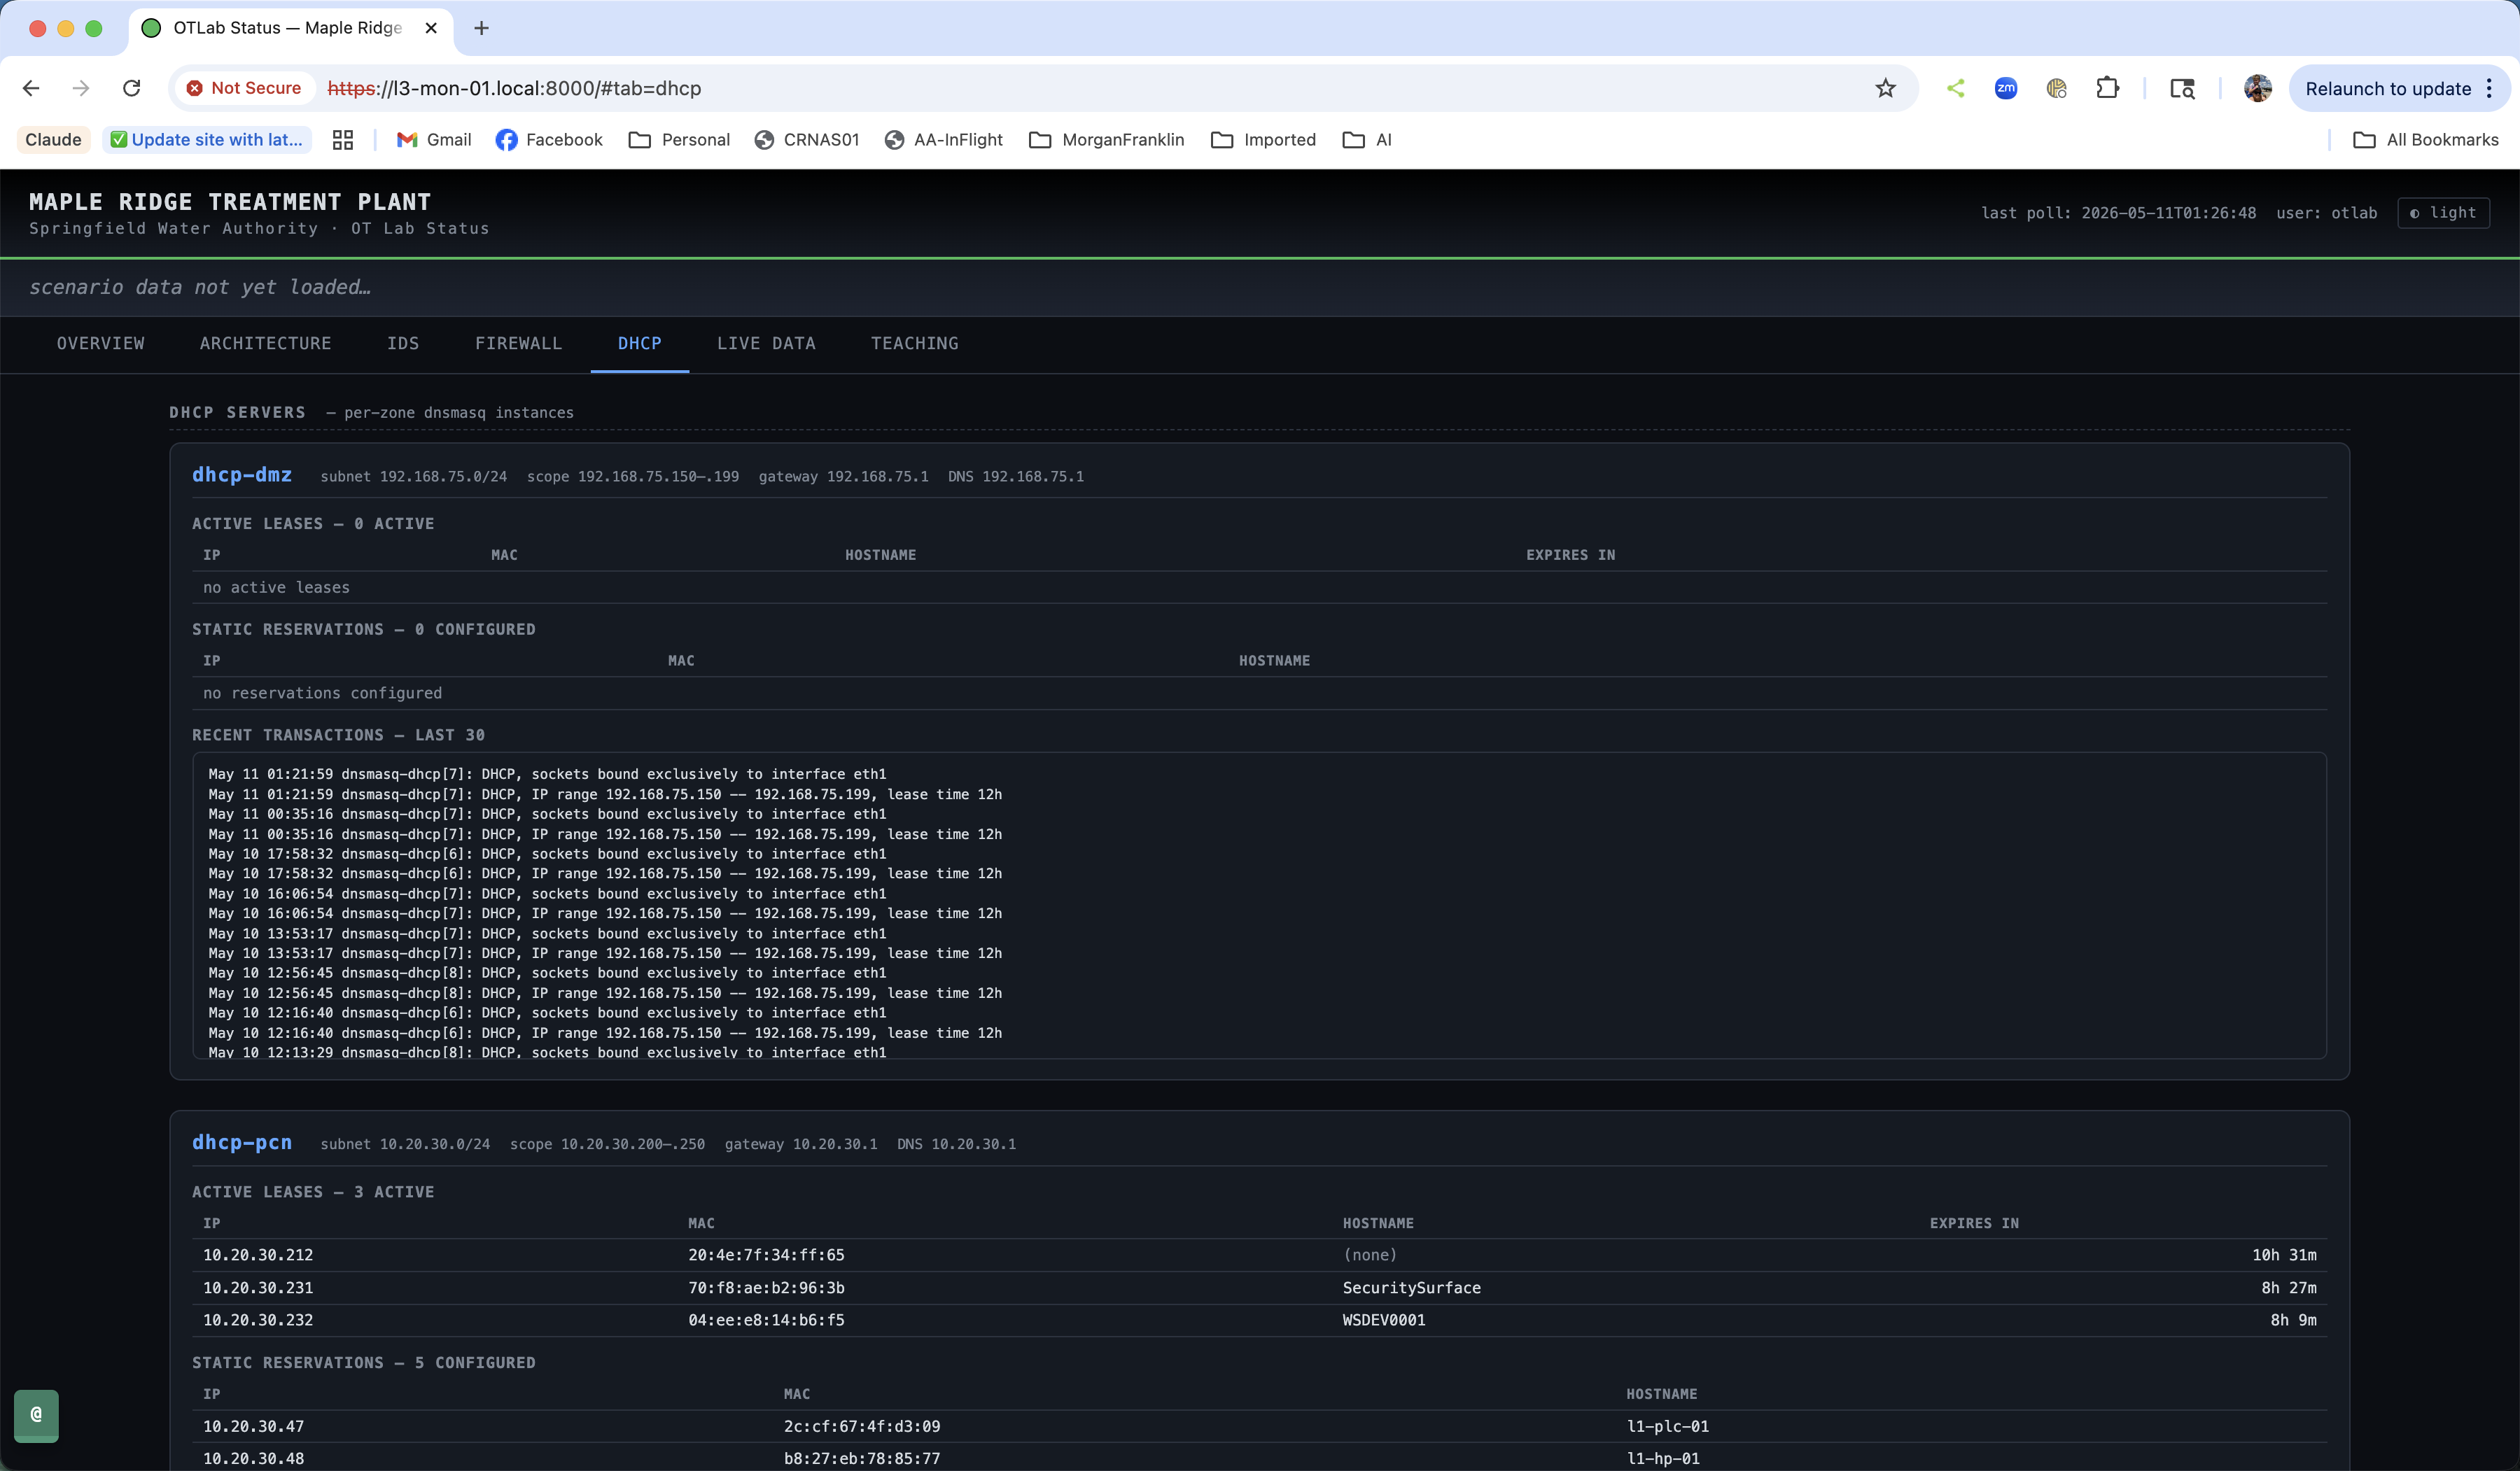Click the Not Secure warning chip
The width and height of the screenshot is (2520, 1471).
tap(244, 88)
